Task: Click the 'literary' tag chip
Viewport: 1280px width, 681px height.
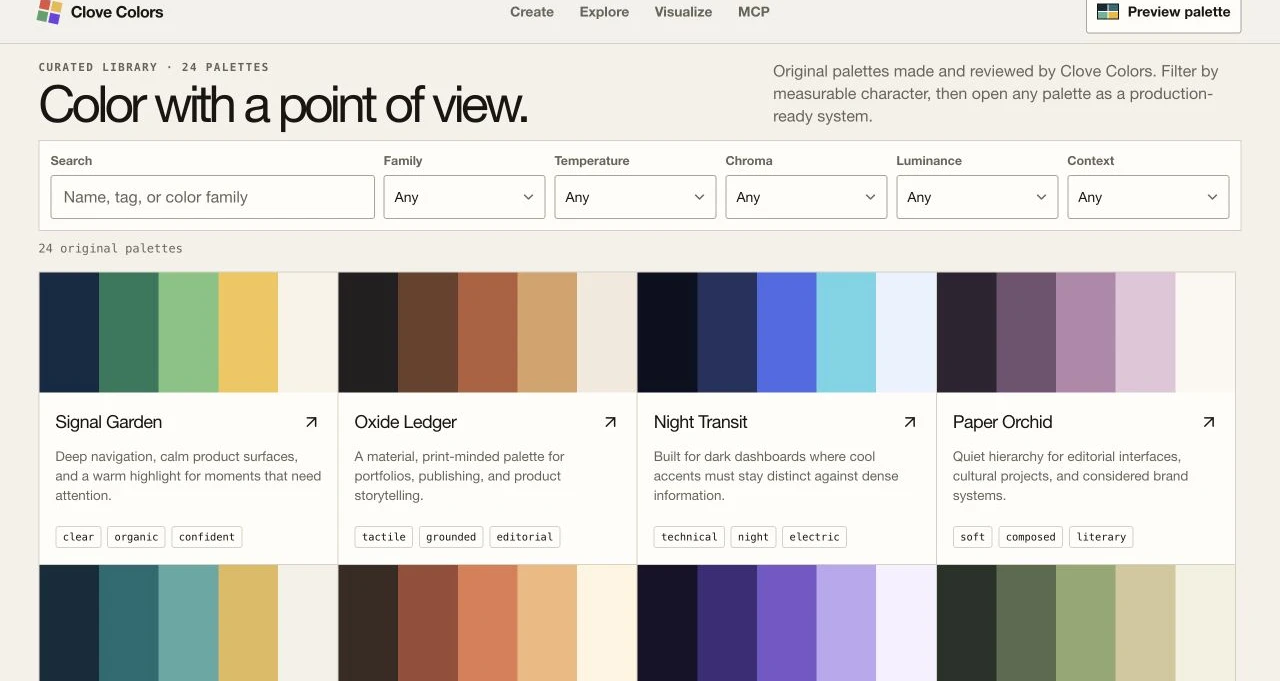Action: coord(1101,537)
